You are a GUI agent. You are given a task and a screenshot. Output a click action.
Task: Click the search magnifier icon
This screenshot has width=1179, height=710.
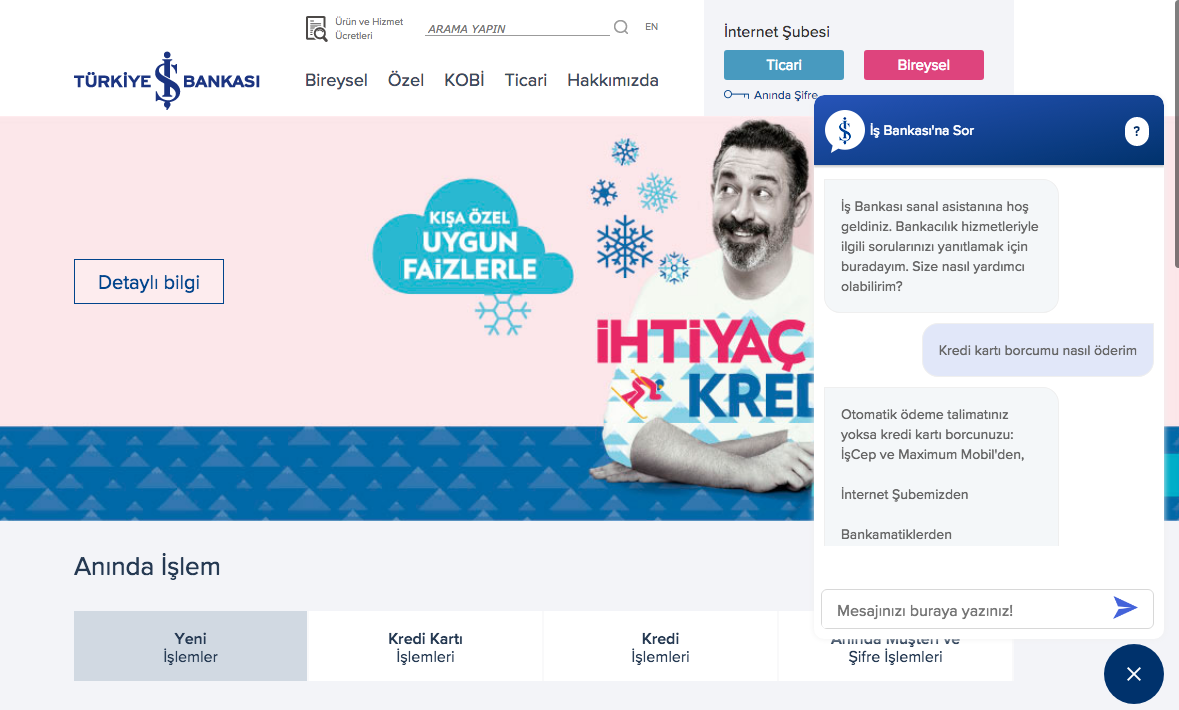(621, 27)
